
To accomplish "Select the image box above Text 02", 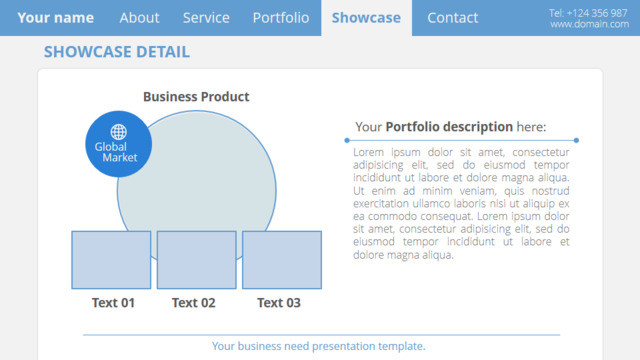I will [197, 260].
